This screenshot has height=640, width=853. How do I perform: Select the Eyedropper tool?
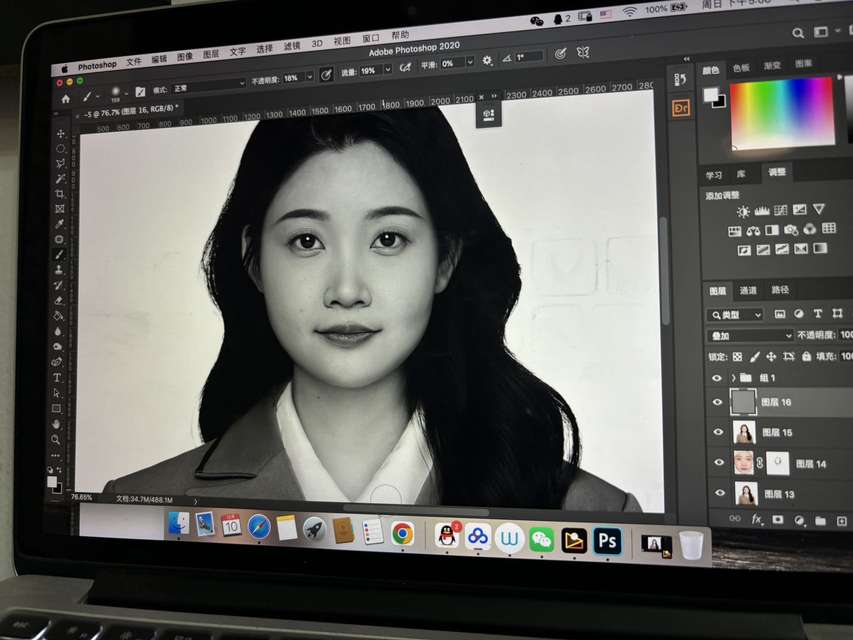pyautogui.click(x=60, y=224)
